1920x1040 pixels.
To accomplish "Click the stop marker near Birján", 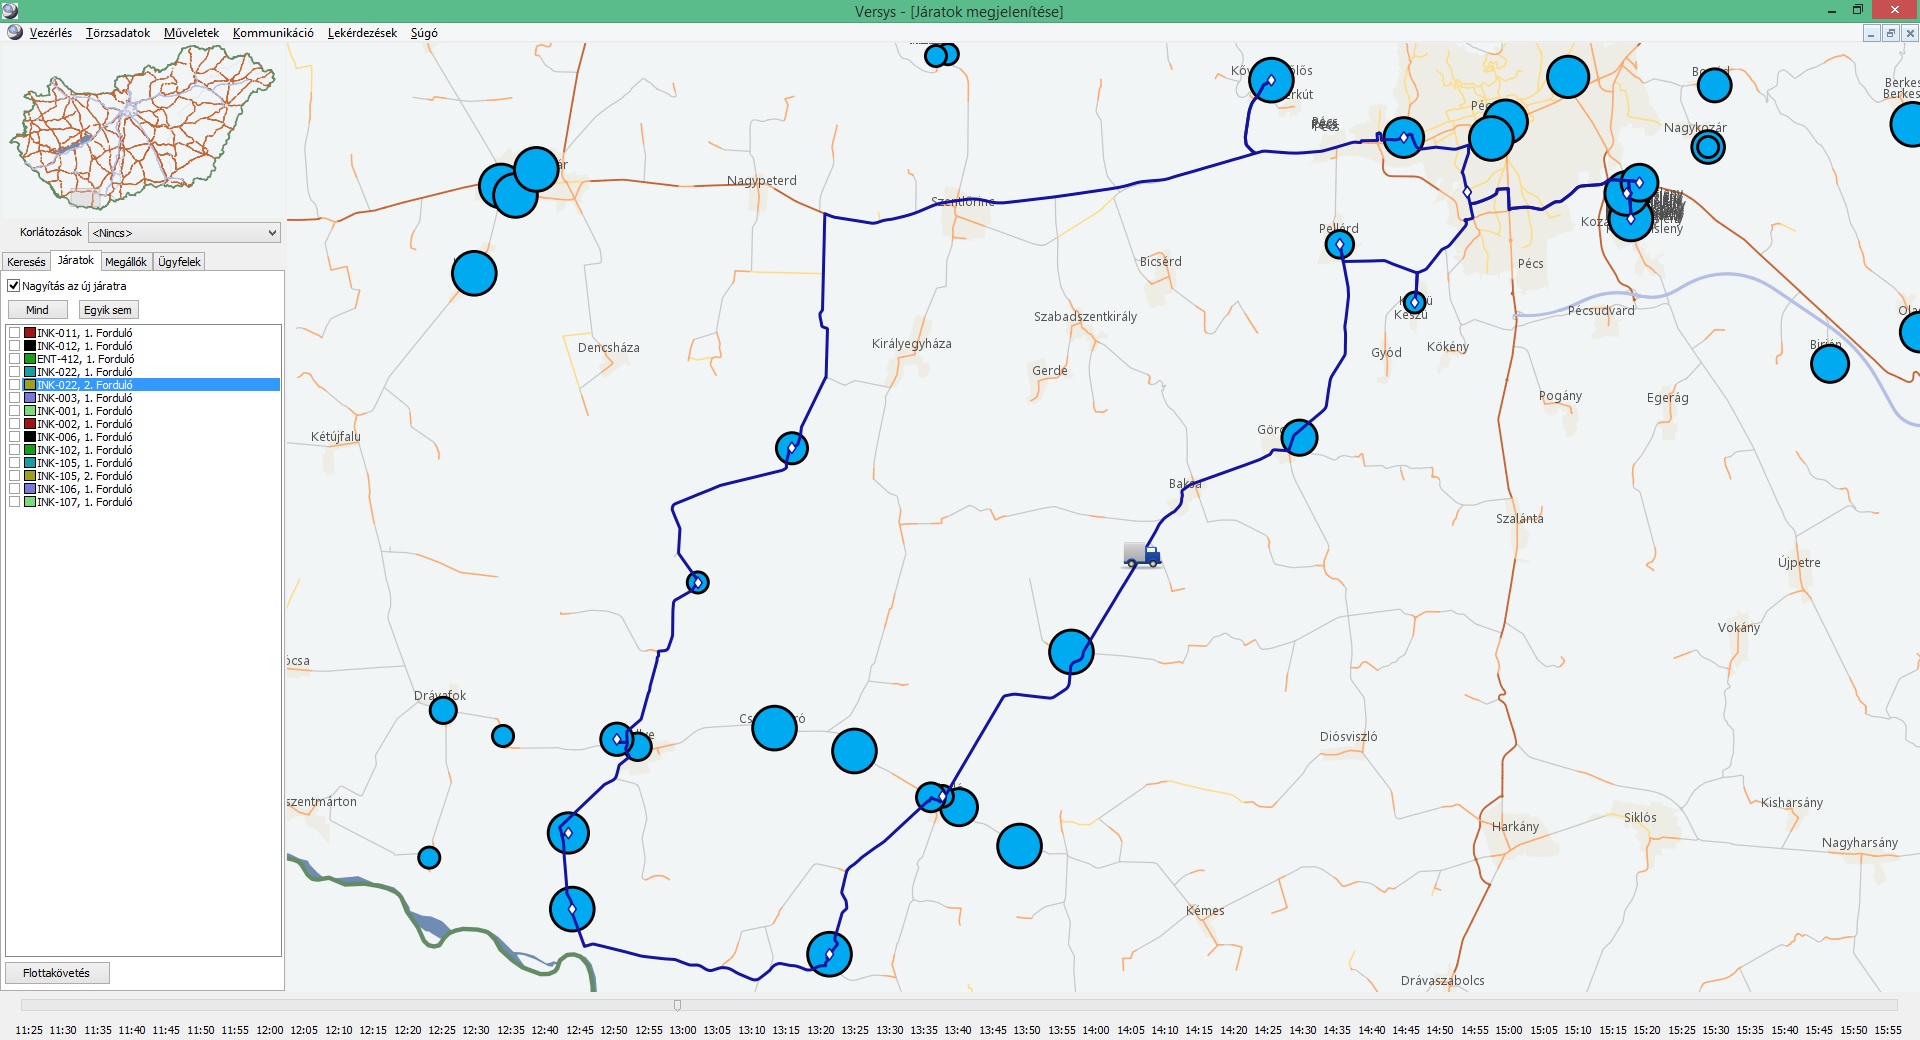I will point(1829,364).
